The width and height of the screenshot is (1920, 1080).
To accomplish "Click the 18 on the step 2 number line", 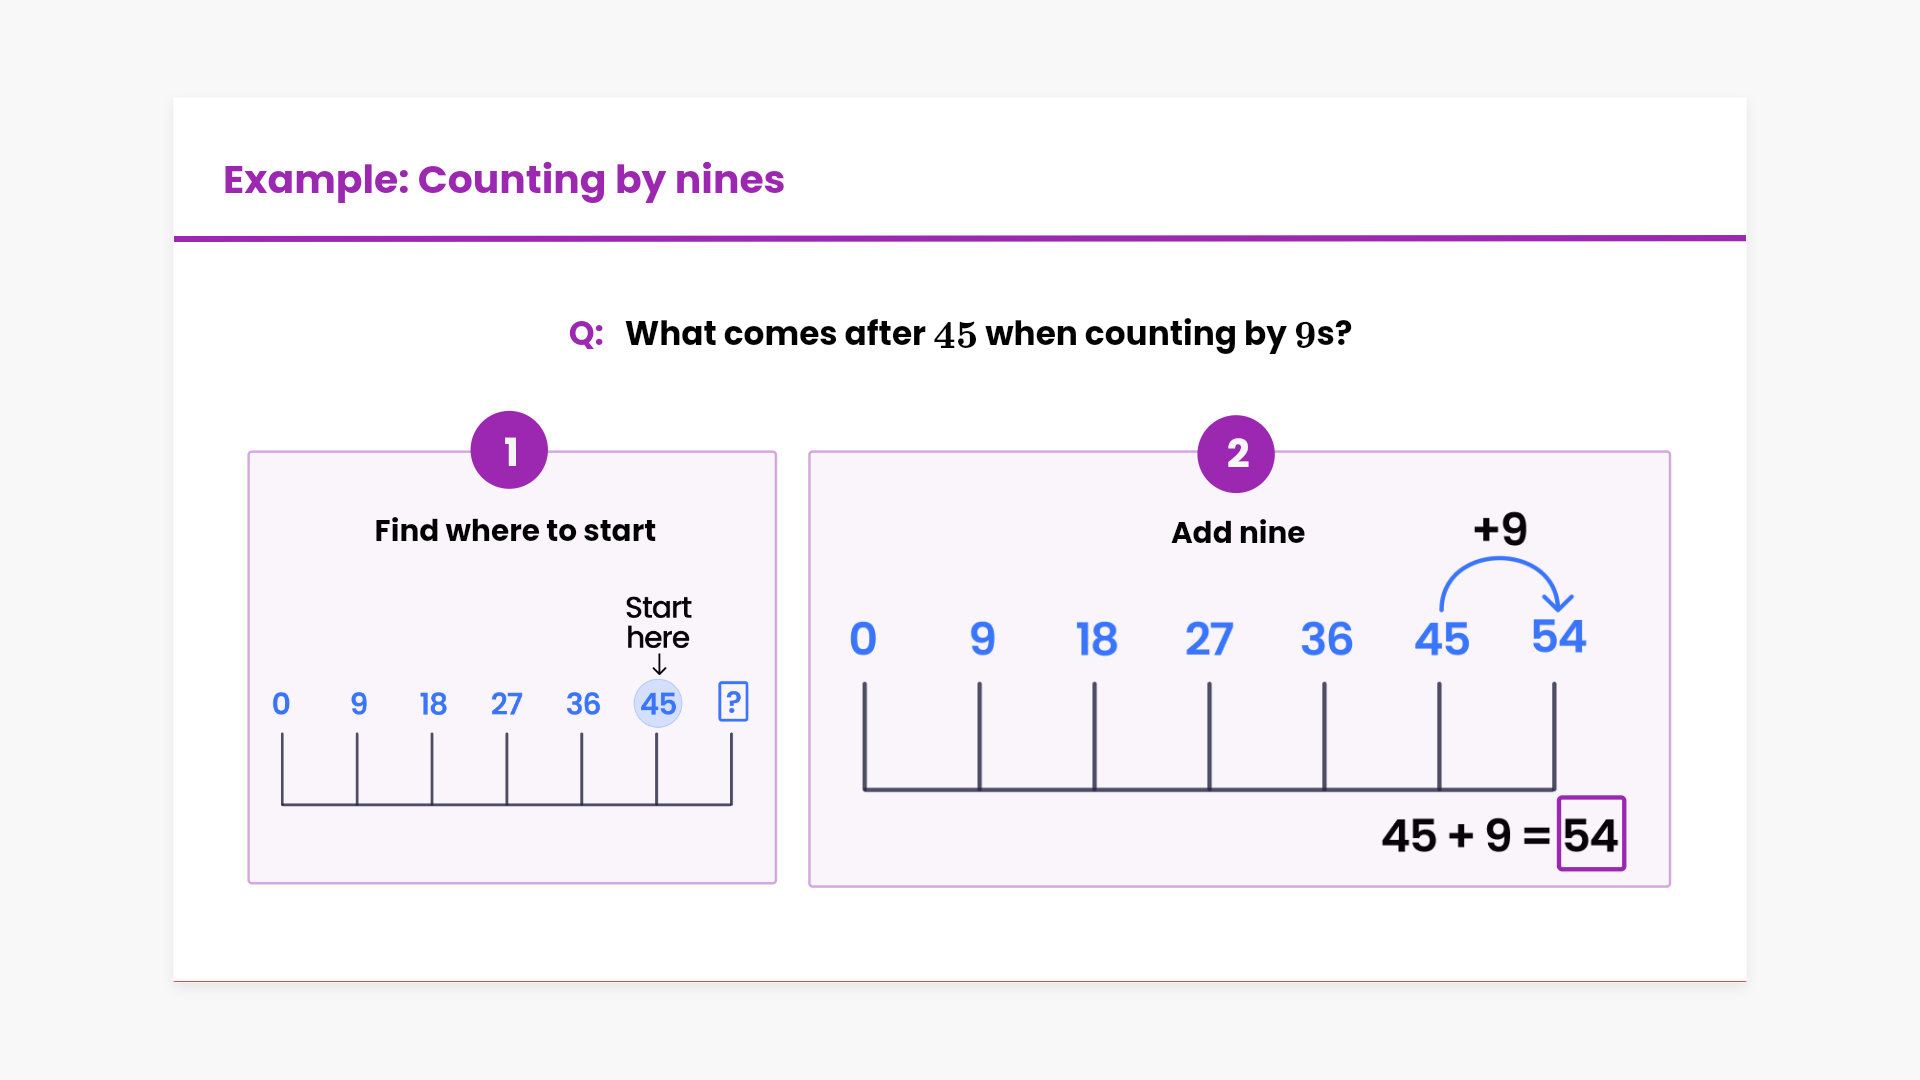I will pyautogui.click(x=1096, y=639).
